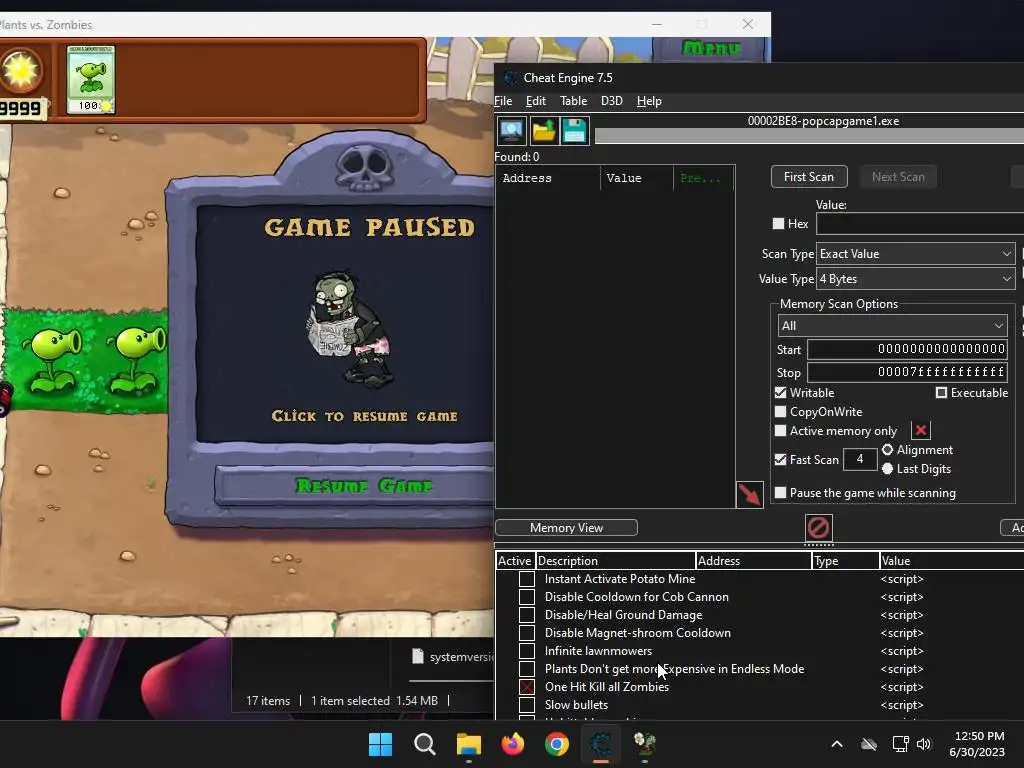Click the Stop address field

[907, 372]
